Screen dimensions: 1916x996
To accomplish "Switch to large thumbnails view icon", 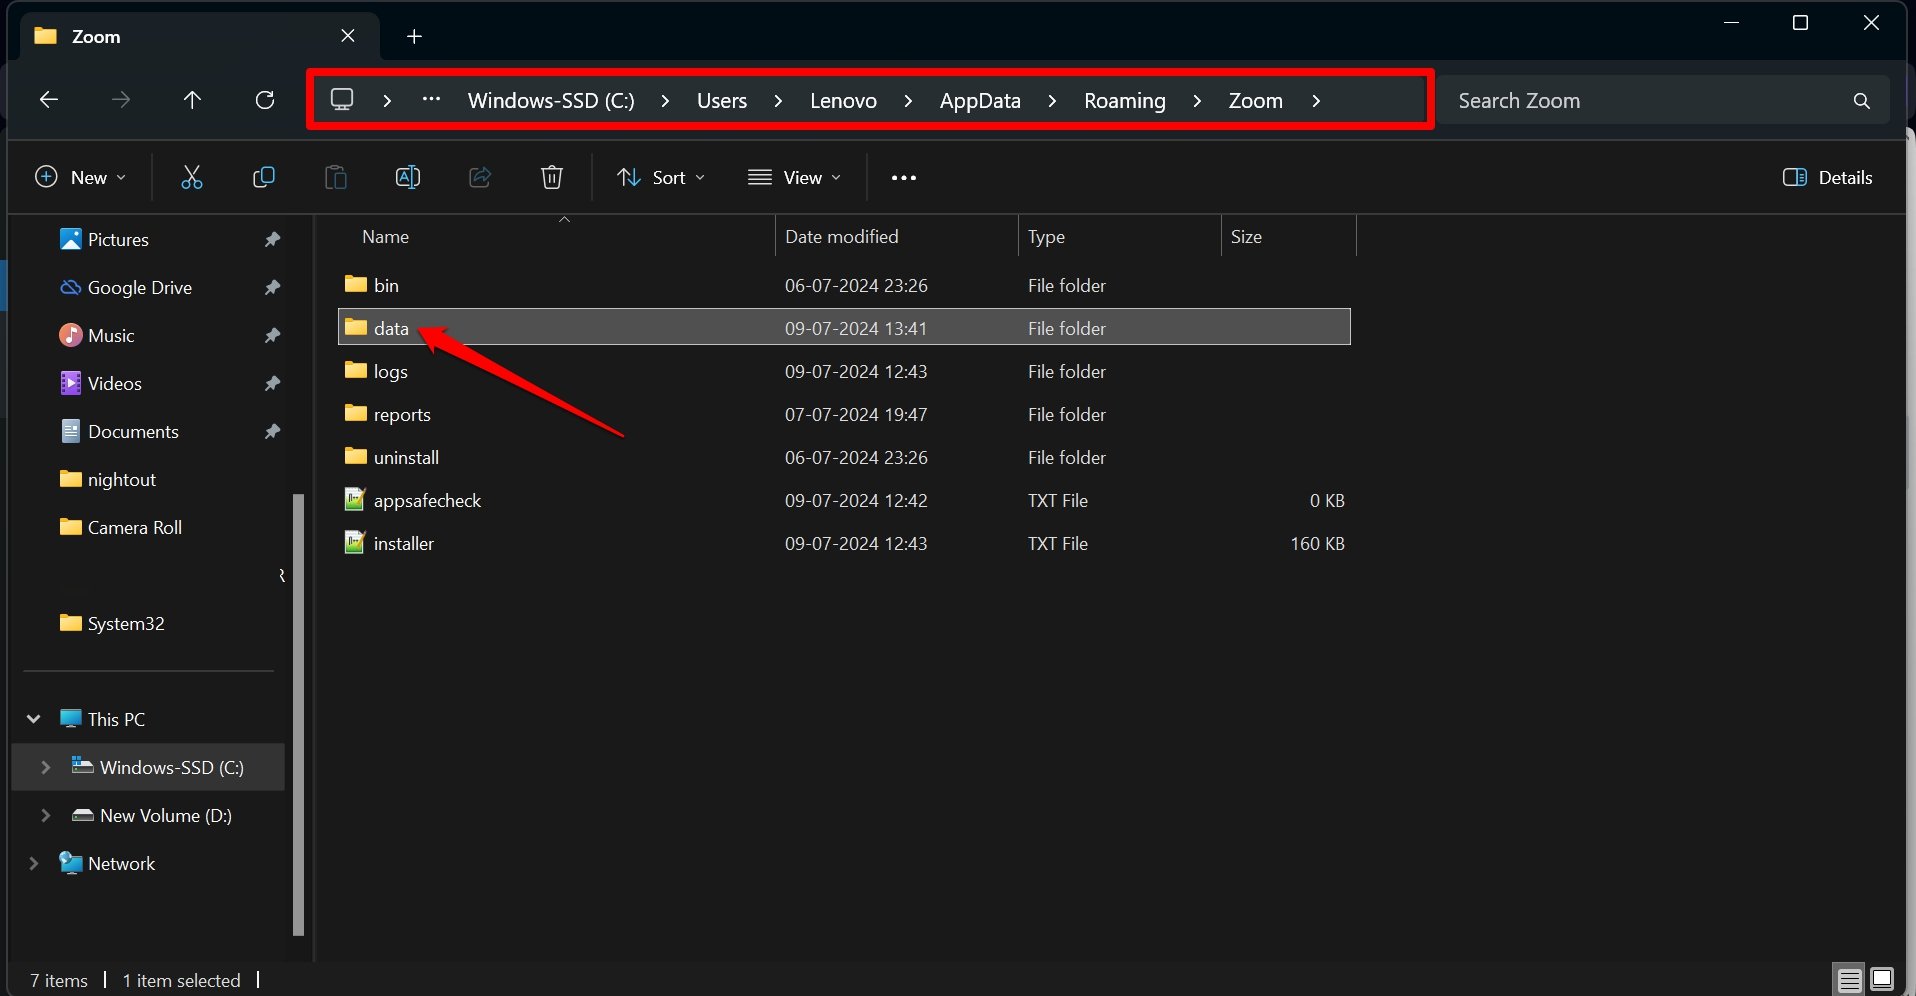I will pyautogui.click(x=1882, y=979).
